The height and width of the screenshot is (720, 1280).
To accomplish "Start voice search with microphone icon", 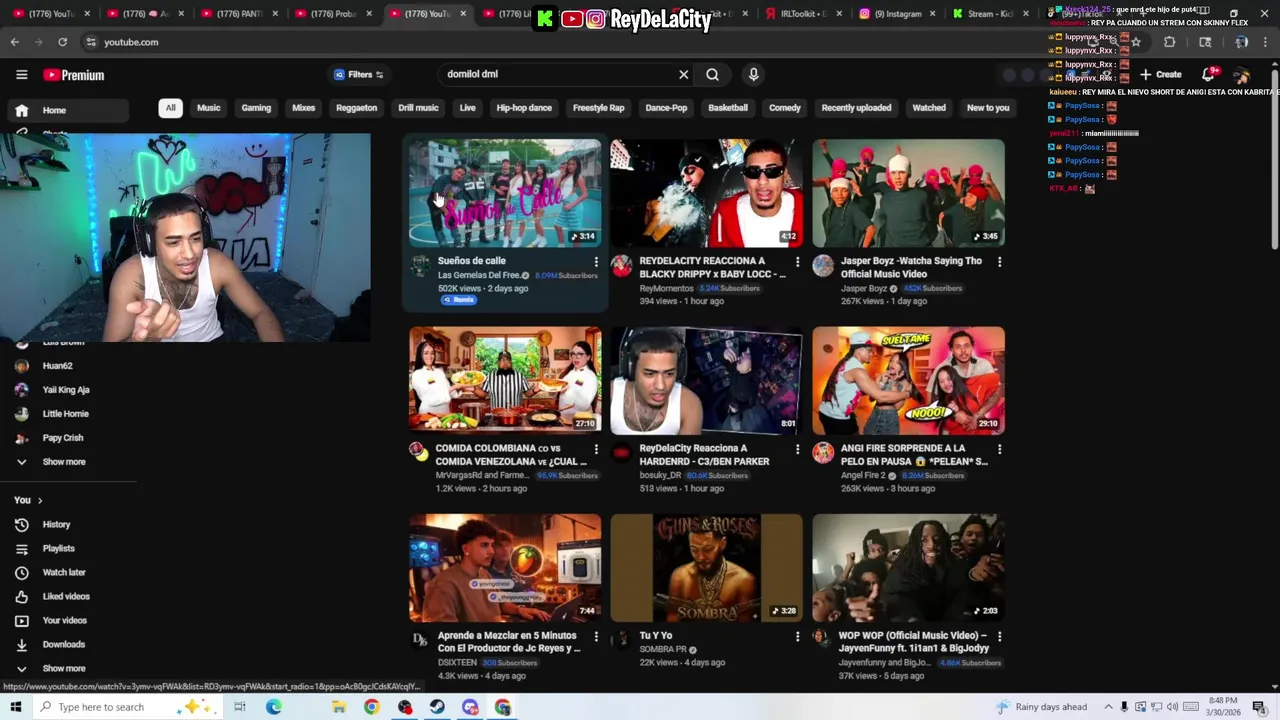I will (753, 74).
